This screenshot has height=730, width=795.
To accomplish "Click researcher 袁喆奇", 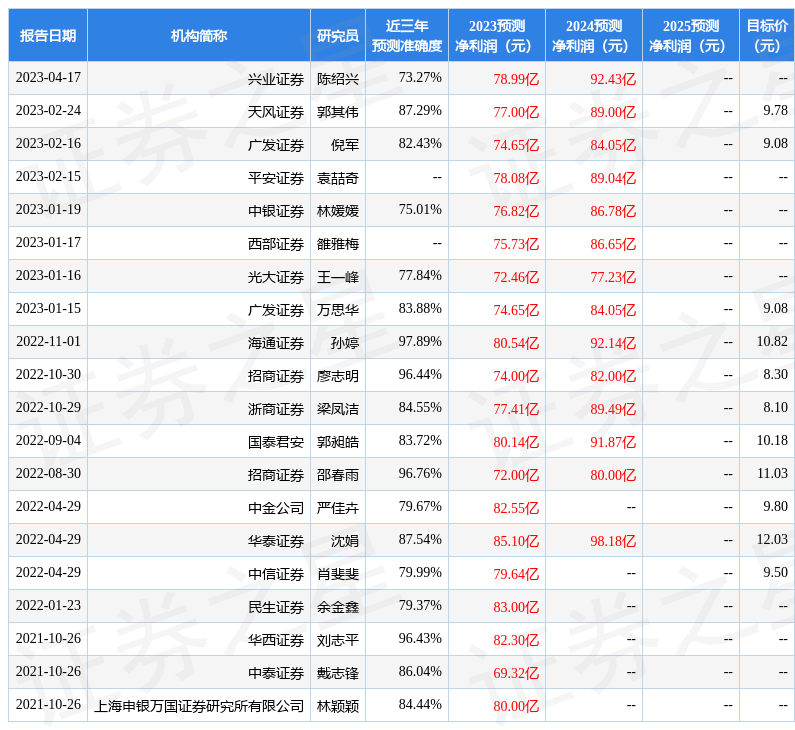I will (x=338, y=178).
